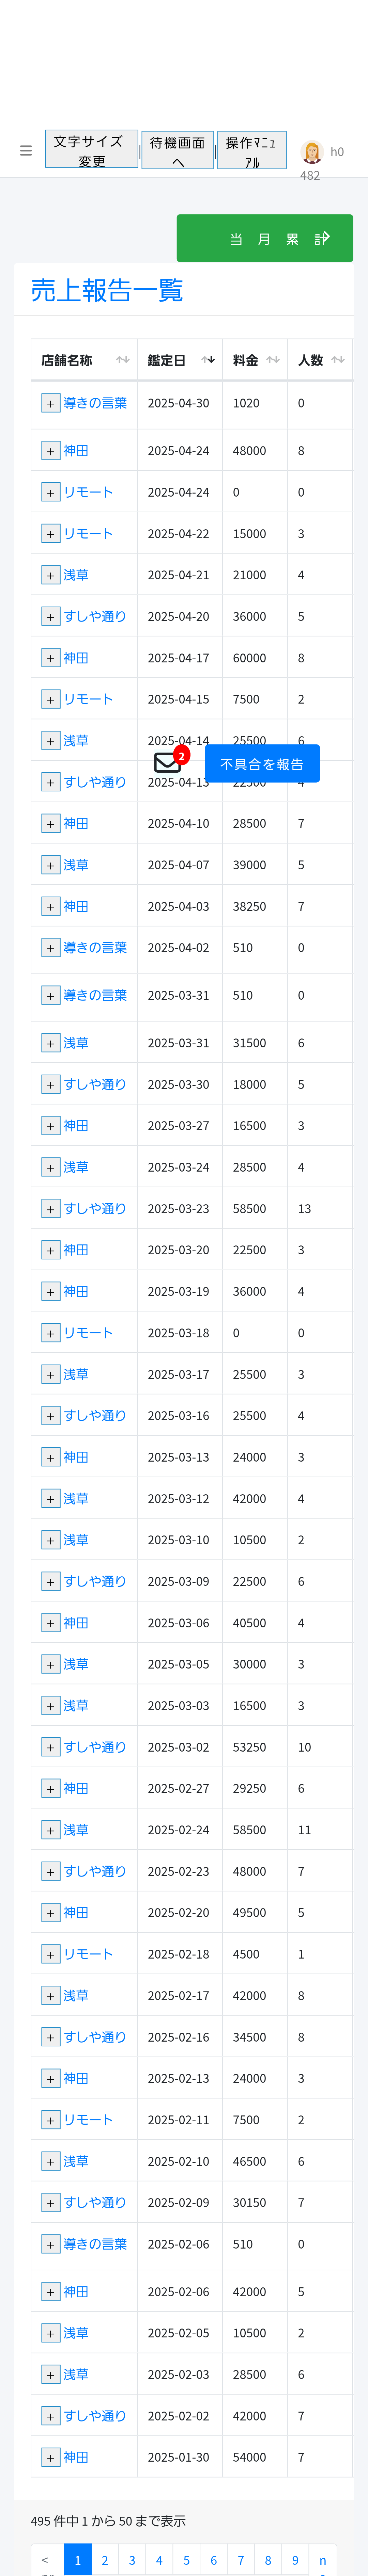Click the user avatar icon
Image resolution: width=368 pixels, height=2576 pixels.
(312, 152)
